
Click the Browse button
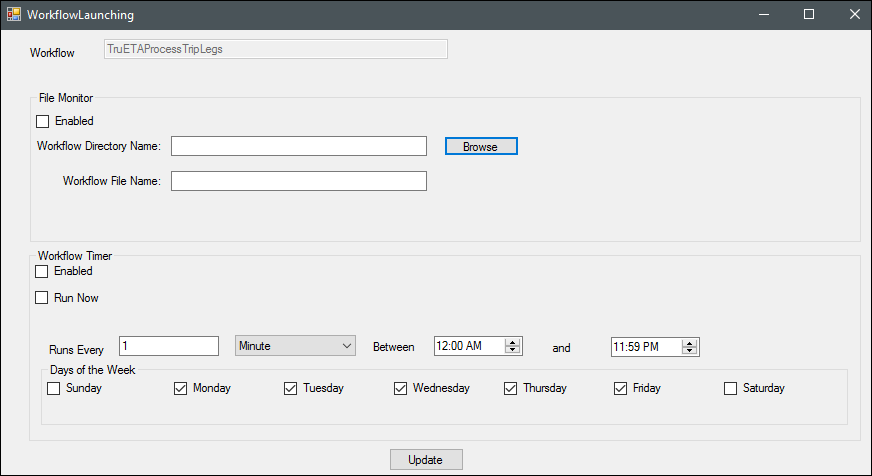480,146
